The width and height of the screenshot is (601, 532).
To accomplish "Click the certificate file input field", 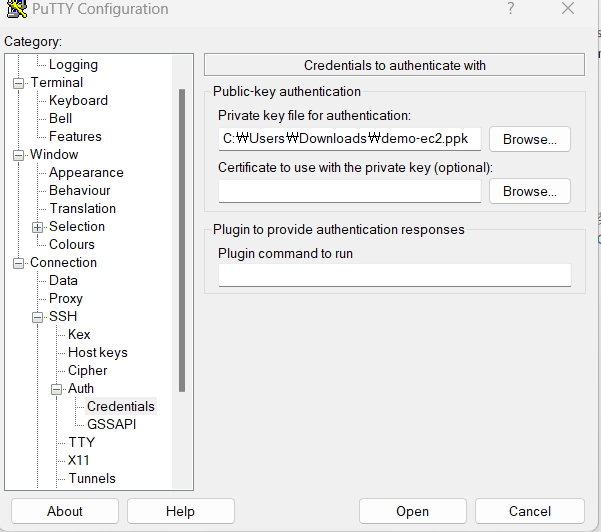I will pos(350,191).
